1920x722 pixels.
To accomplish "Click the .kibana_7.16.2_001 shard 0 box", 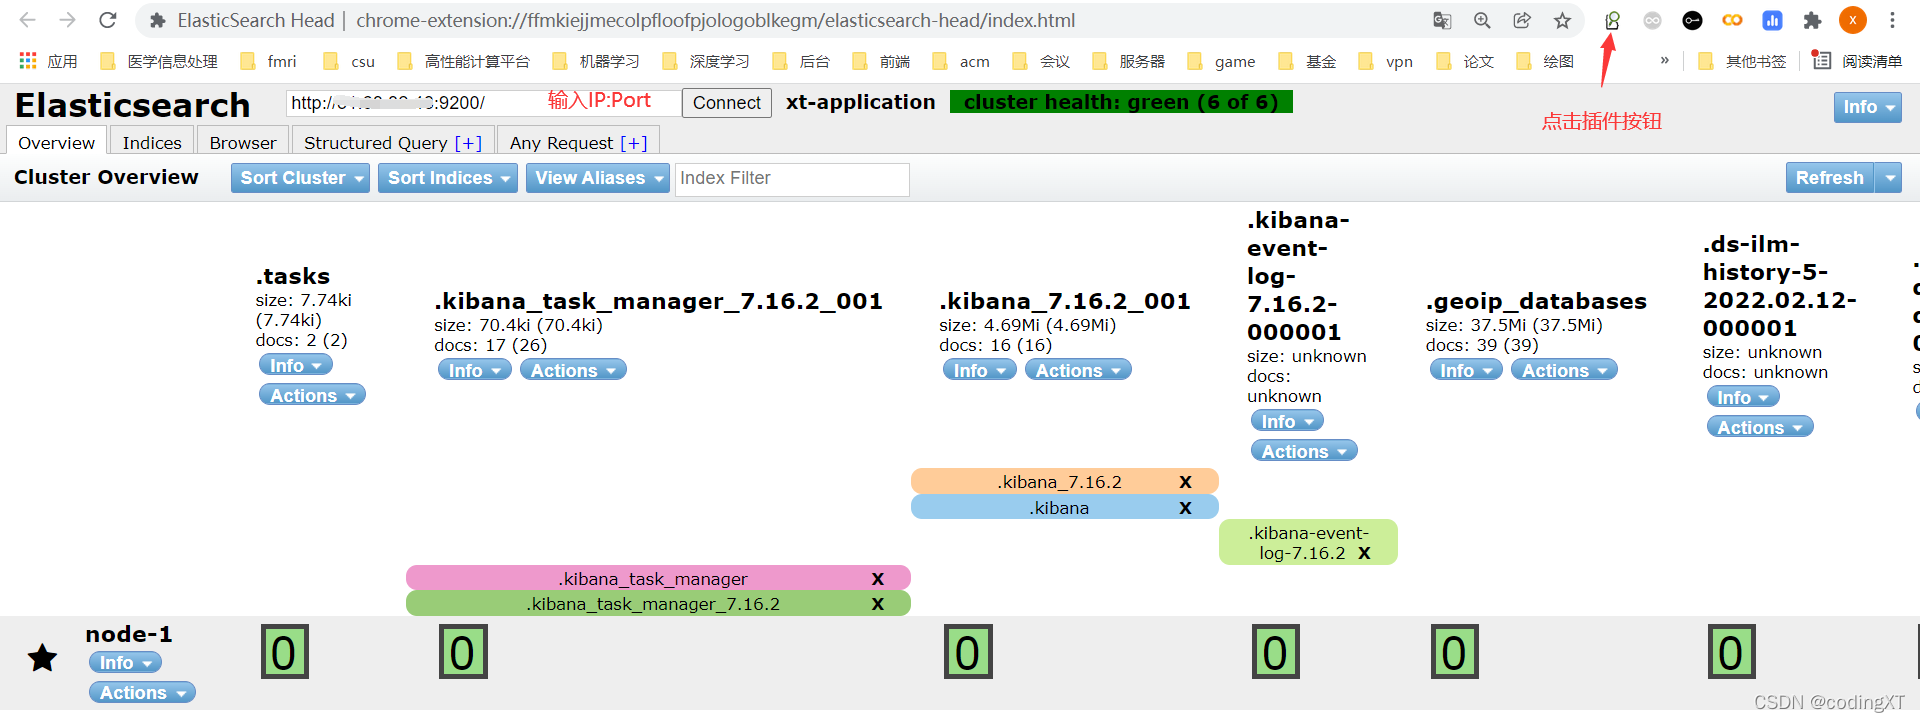I will click(x=968, y=652).
